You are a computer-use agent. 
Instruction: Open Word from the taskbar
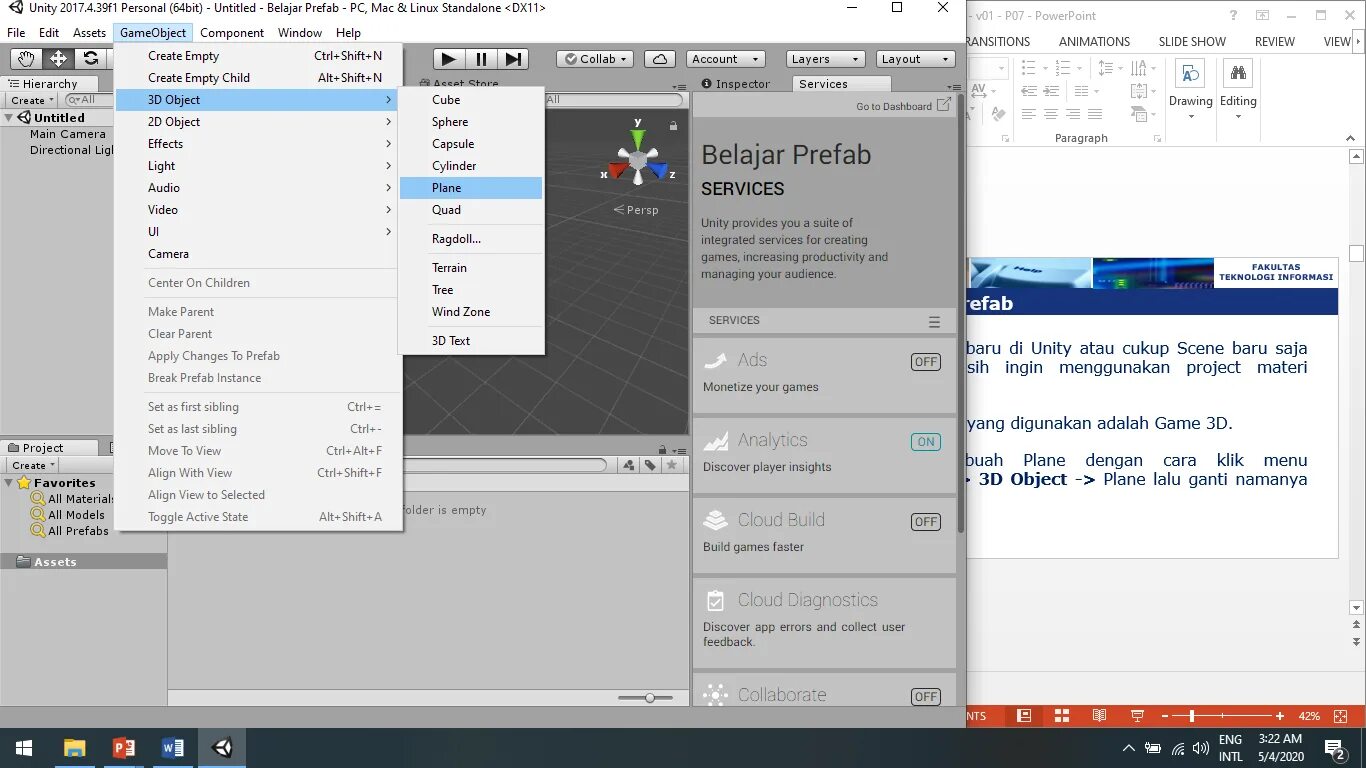point(172,748)
